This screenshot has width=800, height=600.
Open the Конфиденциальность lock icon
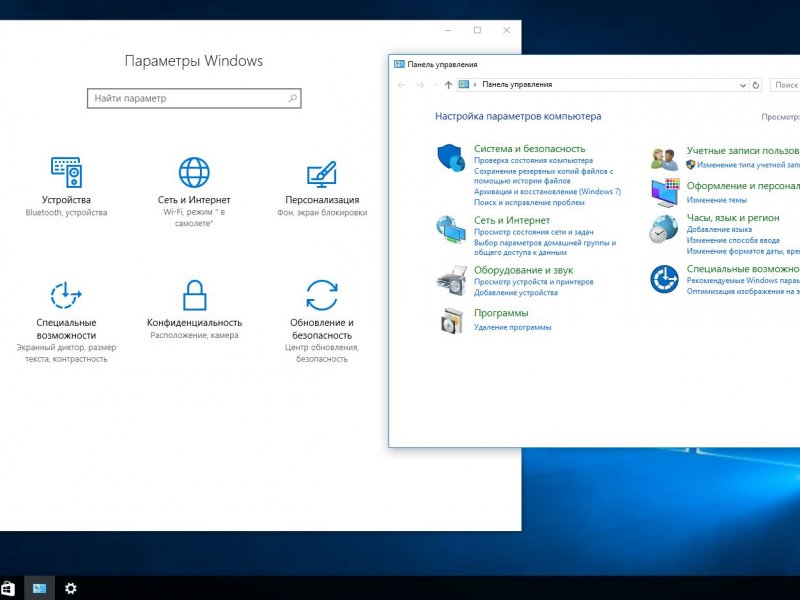pyautogui.click(x=194, y=295)
